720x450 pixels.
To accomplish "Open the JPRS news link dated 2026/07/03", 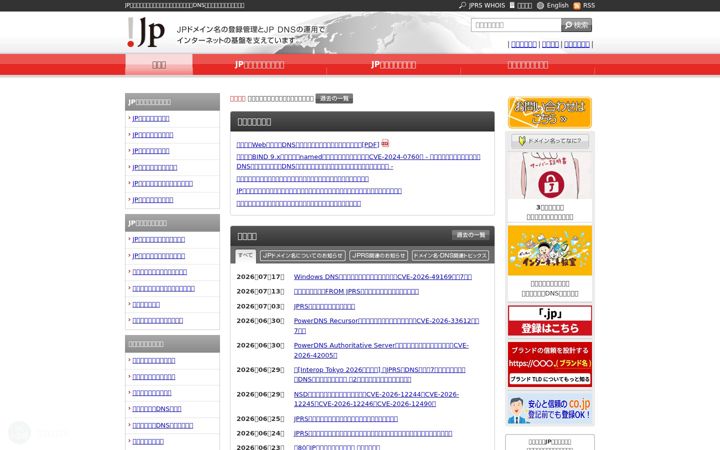I will pos(324,306).
